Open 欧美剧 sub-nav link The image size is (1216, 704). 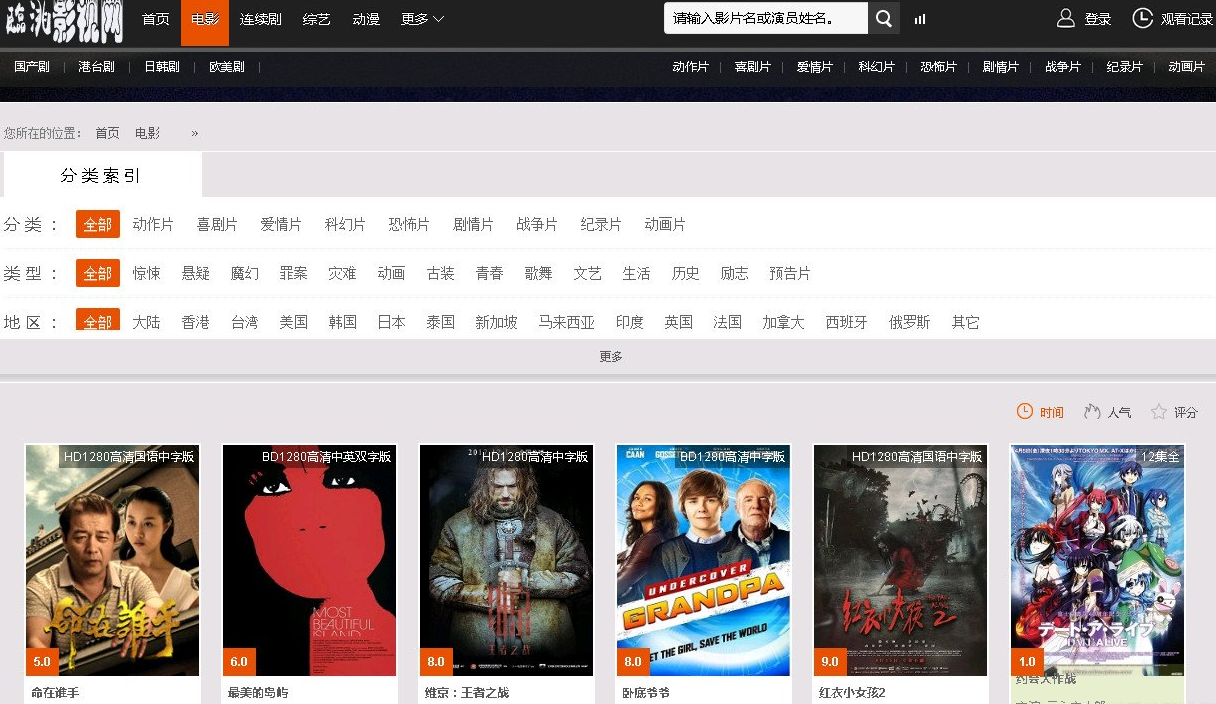pos(227,67)
